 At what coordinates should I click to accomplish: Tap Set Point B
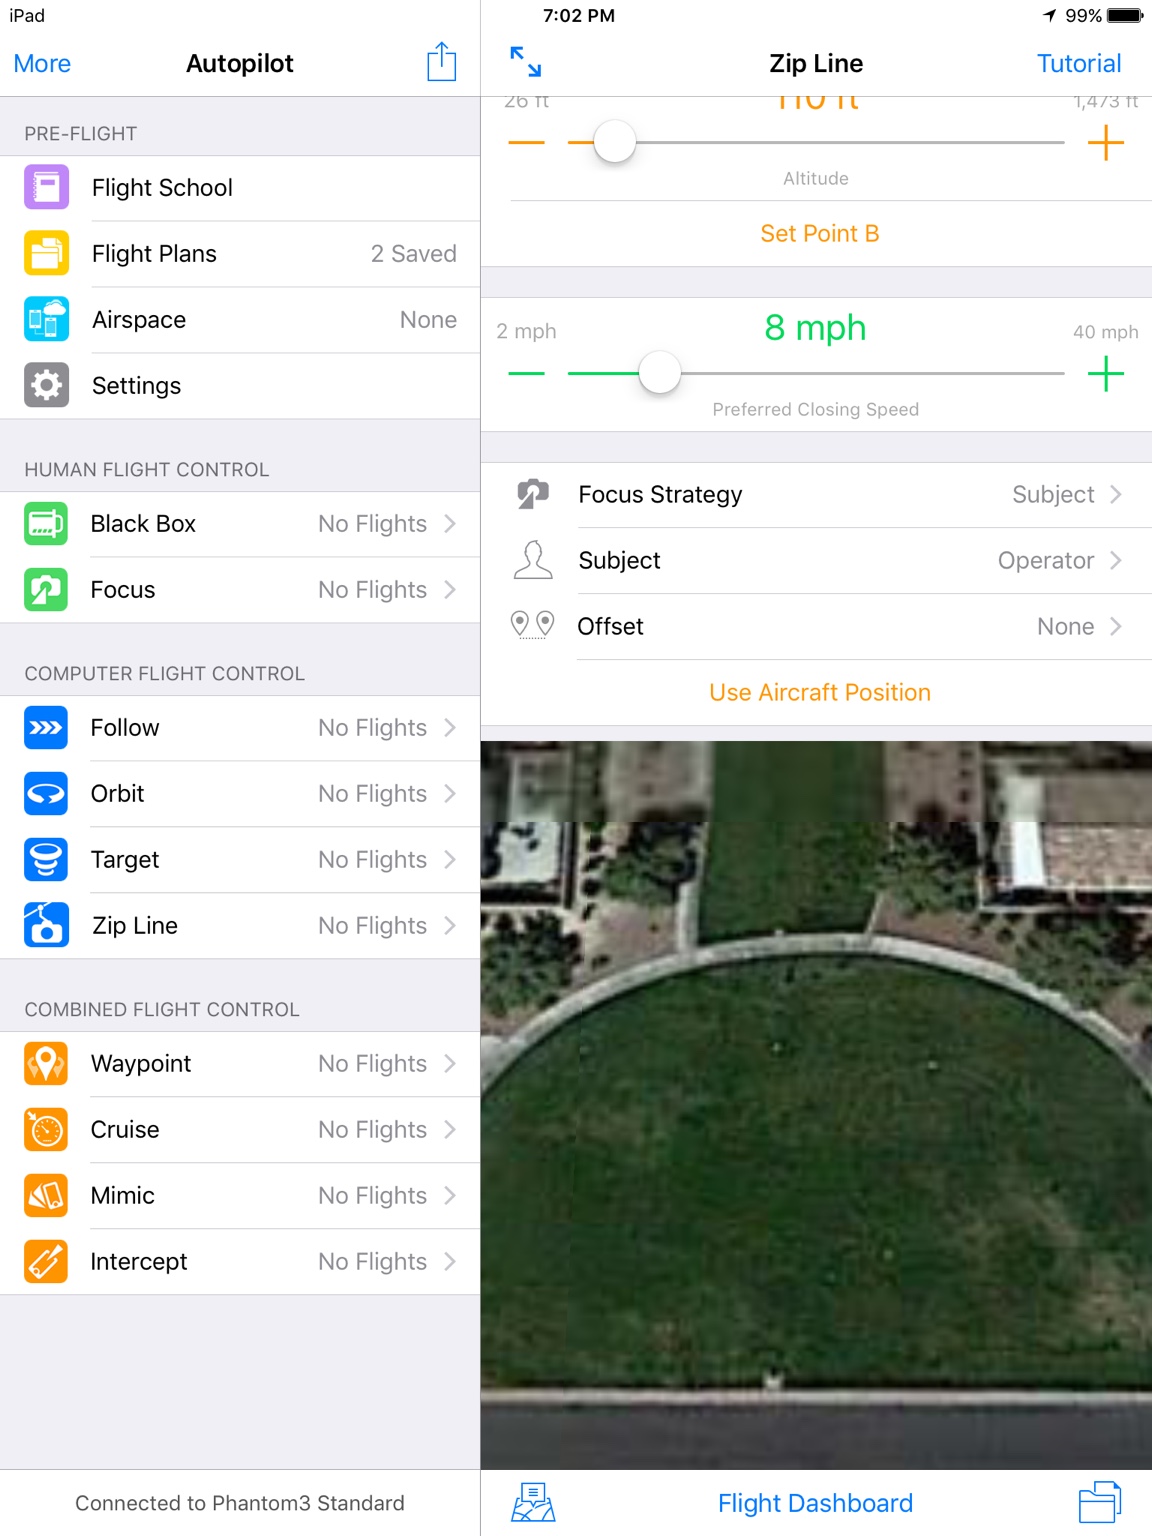click(819, 233)
